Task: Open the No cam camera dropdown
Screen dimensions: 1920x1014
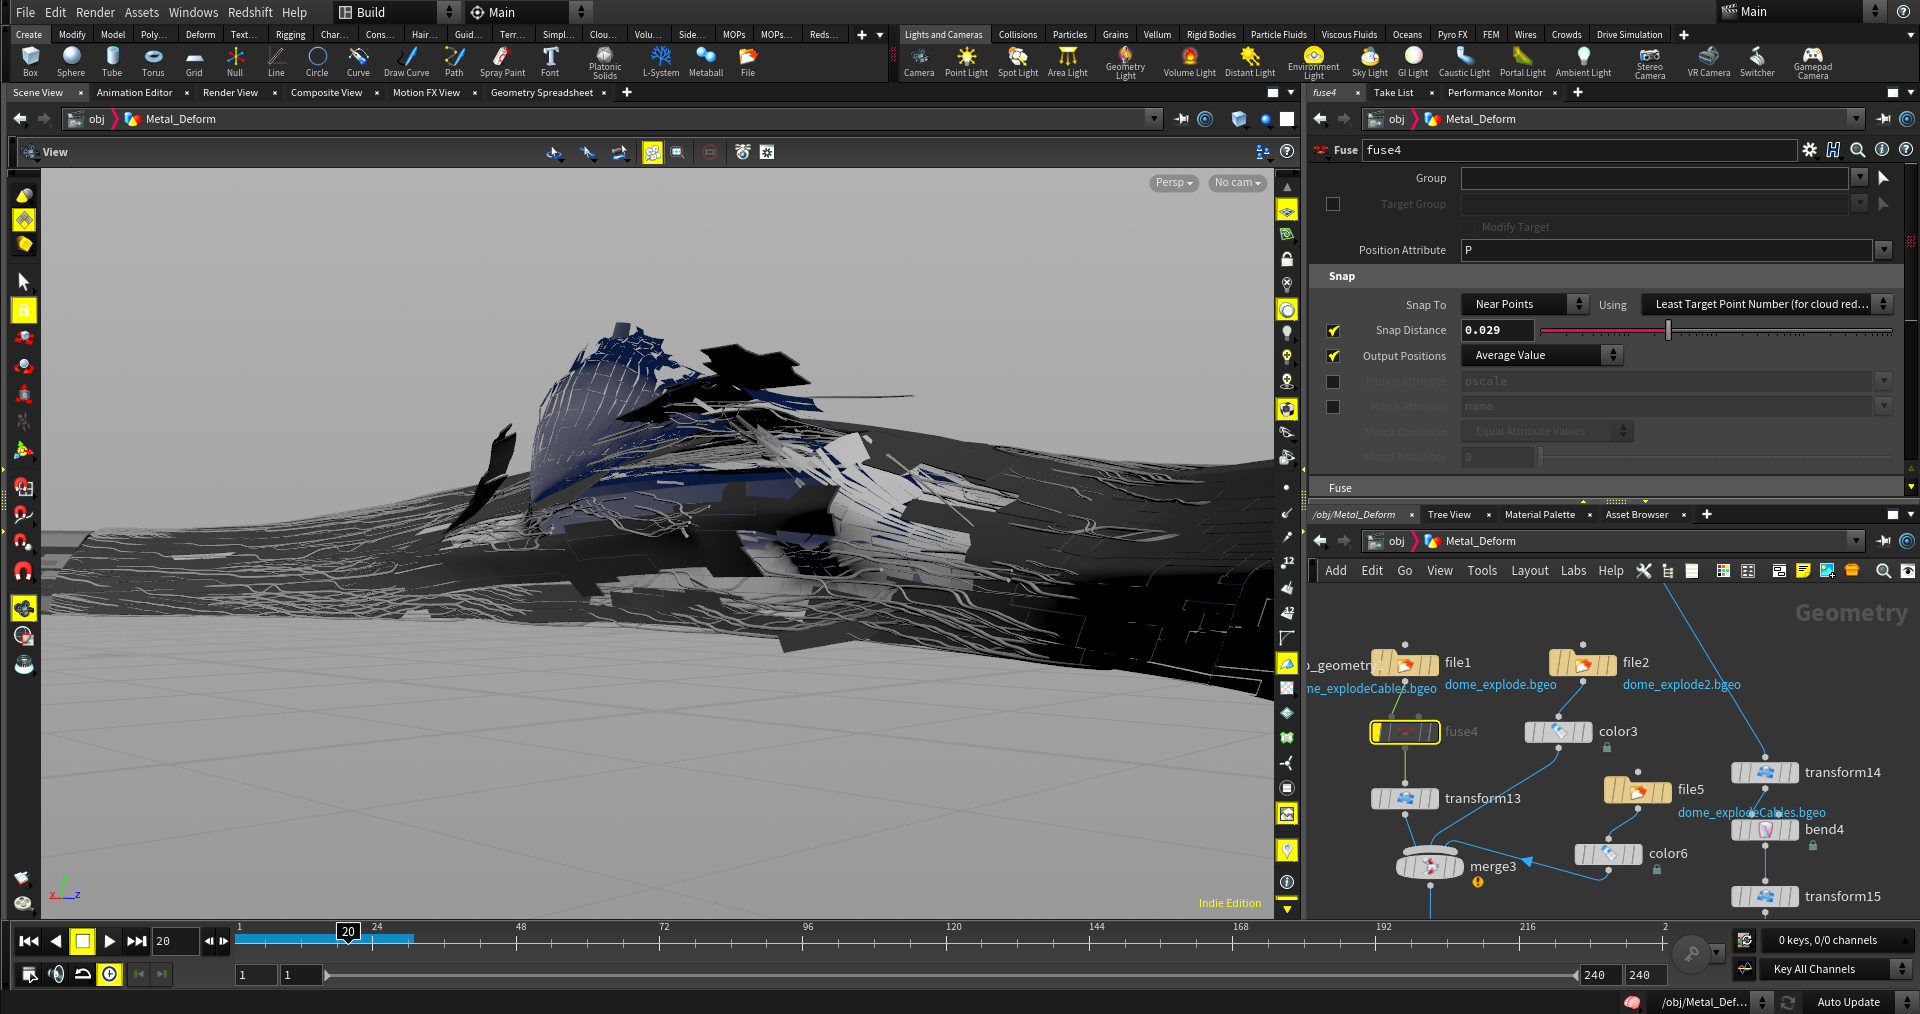Action: 1237,183
